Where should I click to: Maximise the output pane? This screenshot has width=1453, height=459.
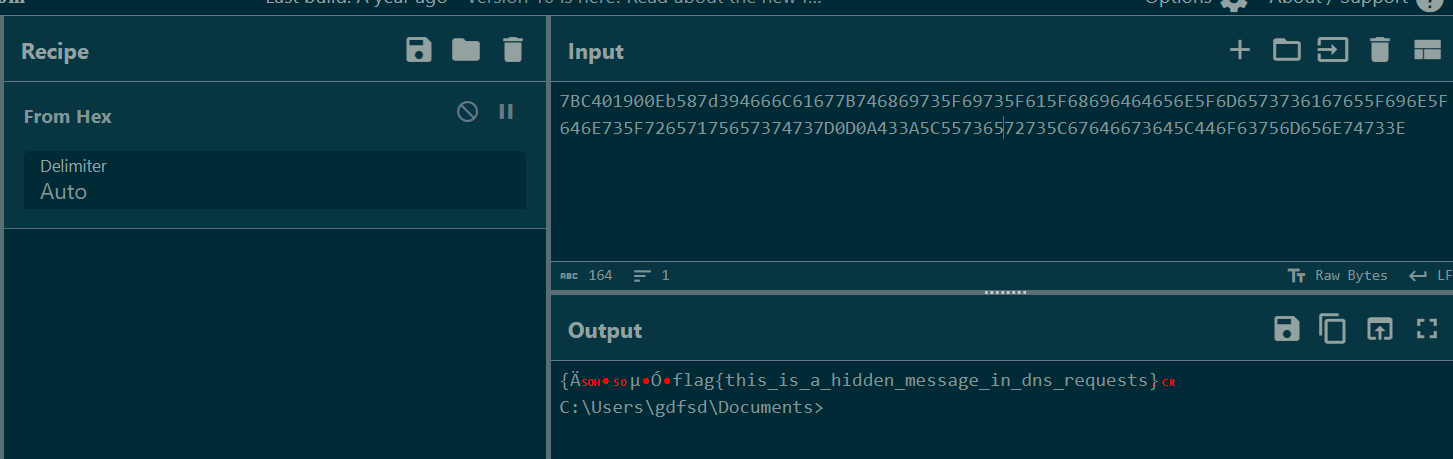1427,329
